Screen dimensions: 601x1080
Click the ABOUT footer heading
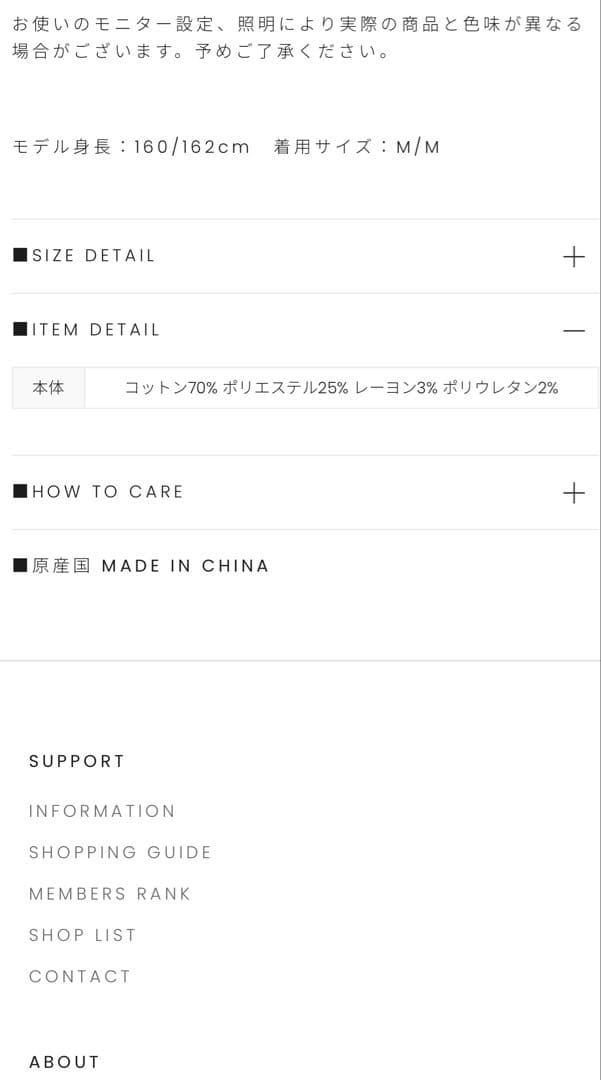[x=64, y=1062]
